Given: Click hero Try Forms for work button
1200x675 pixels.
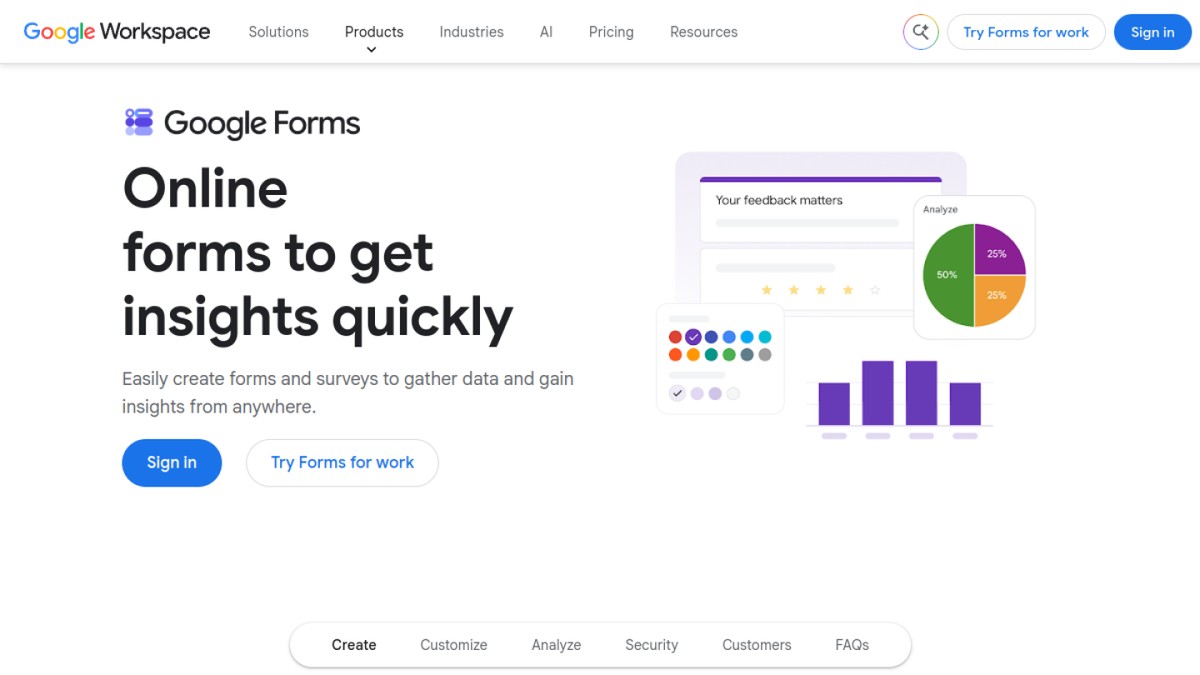Looking at the screenshot, I should (x=342, y=463).
